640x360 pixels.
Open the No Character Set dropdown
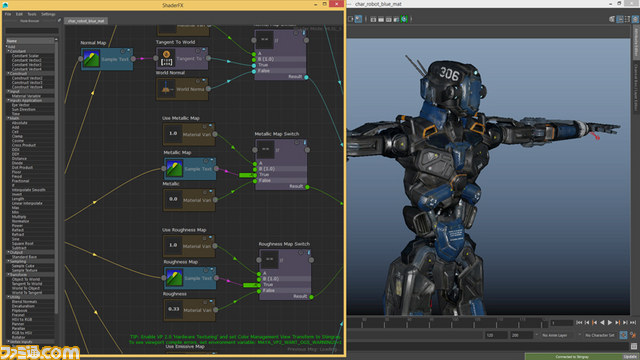coord(600,335)
